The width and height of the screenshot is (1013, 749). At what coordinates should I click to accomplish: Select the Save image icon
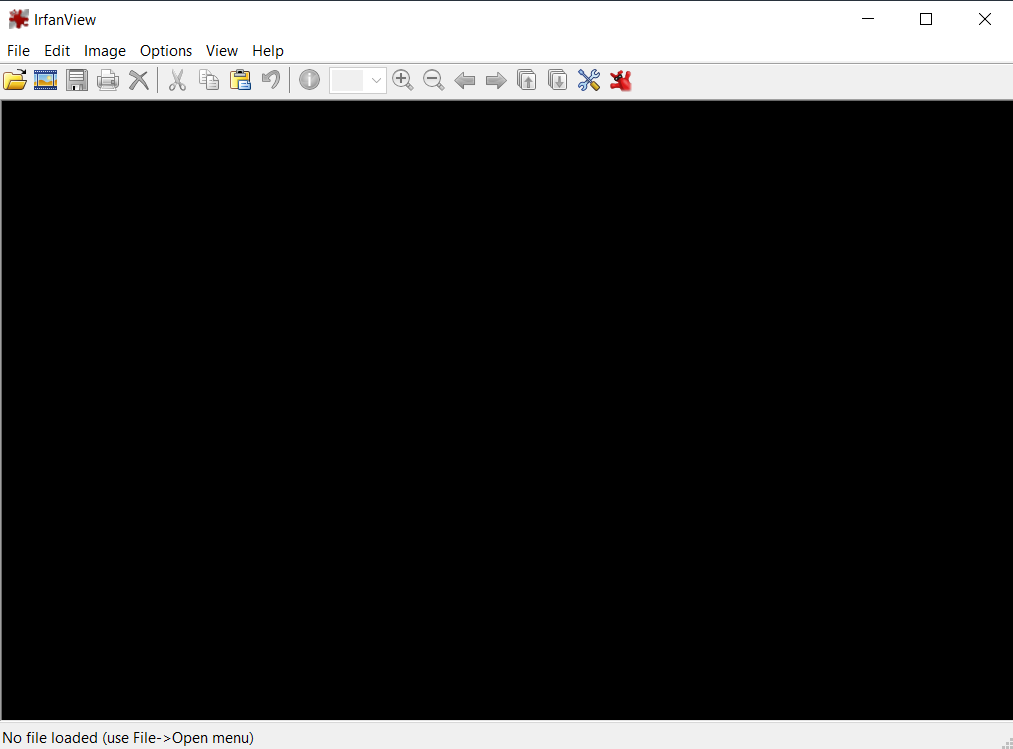(x=76, y=80)
